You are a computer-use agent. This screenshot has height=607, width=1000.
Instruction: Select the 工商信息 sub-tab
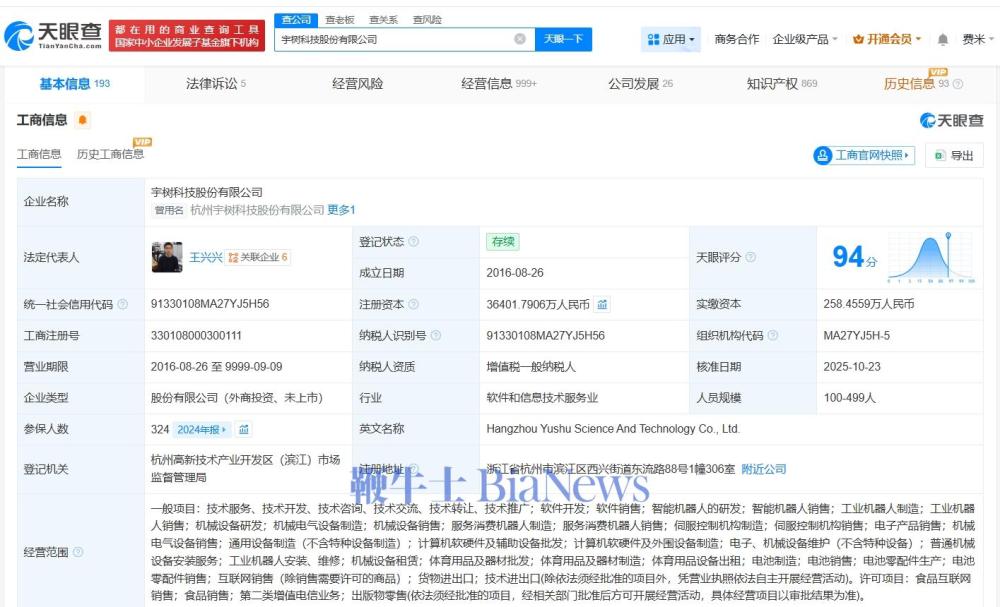tap(39, 154)
